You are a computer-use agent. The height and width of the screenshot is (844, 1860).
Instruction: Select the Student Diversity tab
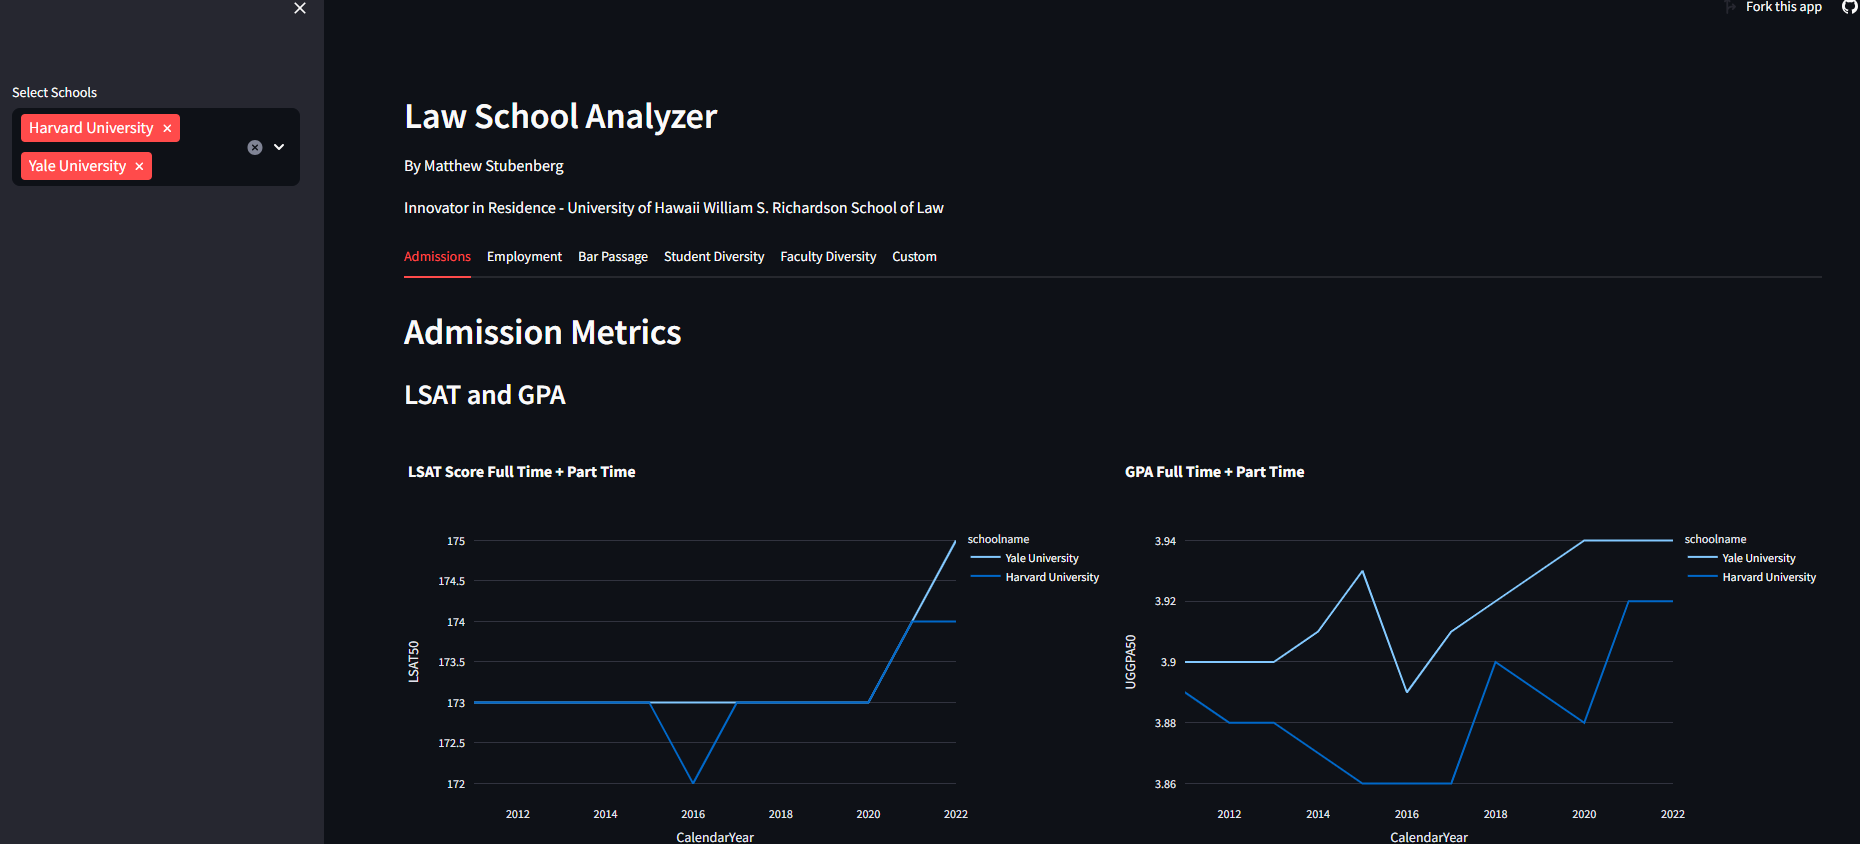click(713, 257)
